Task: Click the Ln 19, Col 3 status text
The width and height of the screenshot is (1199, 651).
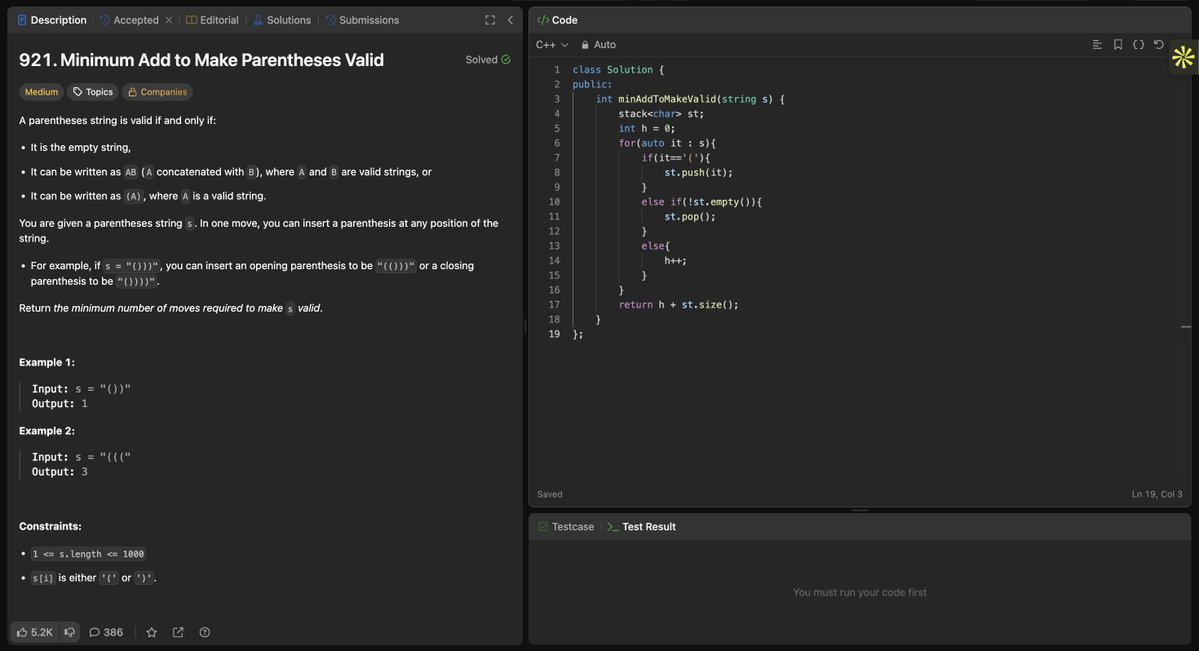Action: coord(1157,494)
